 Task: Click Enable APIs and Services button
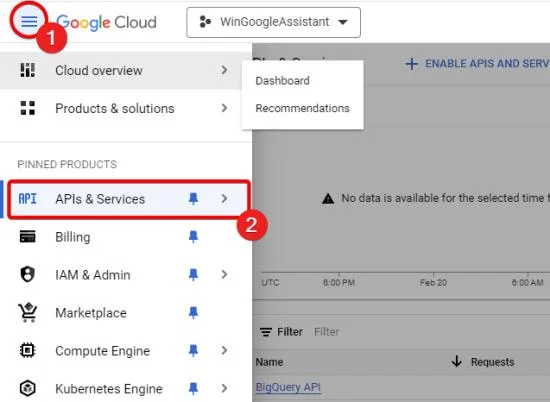(x=477, y=64)
